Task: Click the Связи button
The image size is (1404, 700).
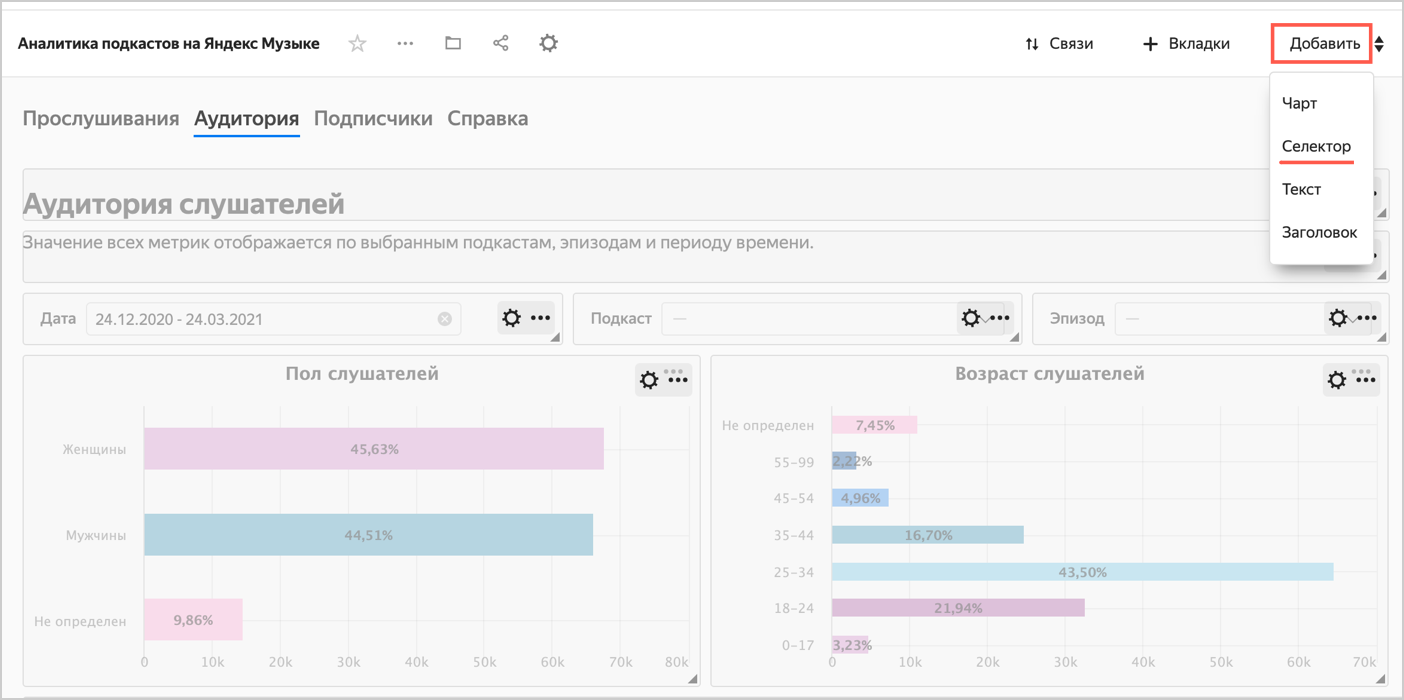Action: pyautogui.click(x=1059, y=44)
